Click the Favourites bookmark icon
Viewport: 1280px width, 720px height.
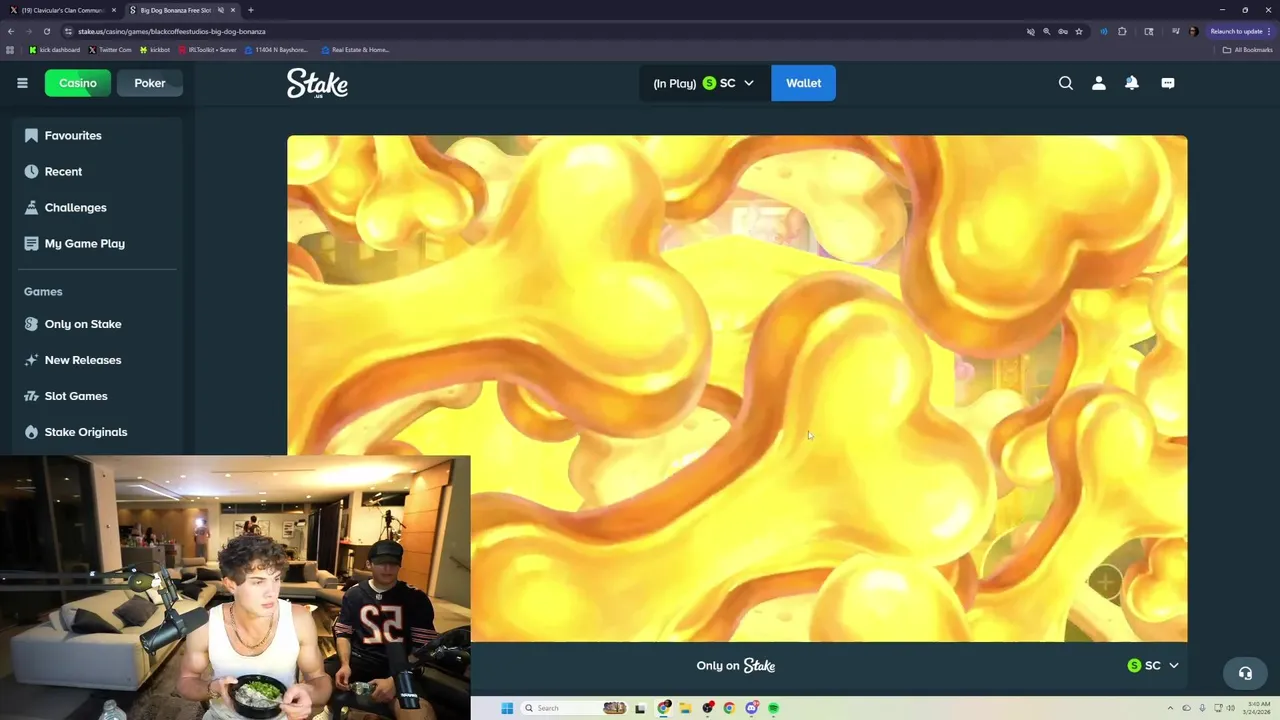(x=31, y=135)
